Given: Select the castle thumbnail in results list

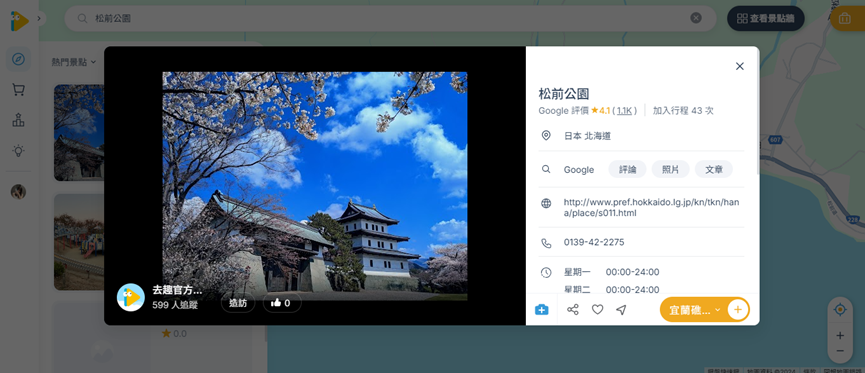Looking at the screenshot, I should (x=79, y=132).
